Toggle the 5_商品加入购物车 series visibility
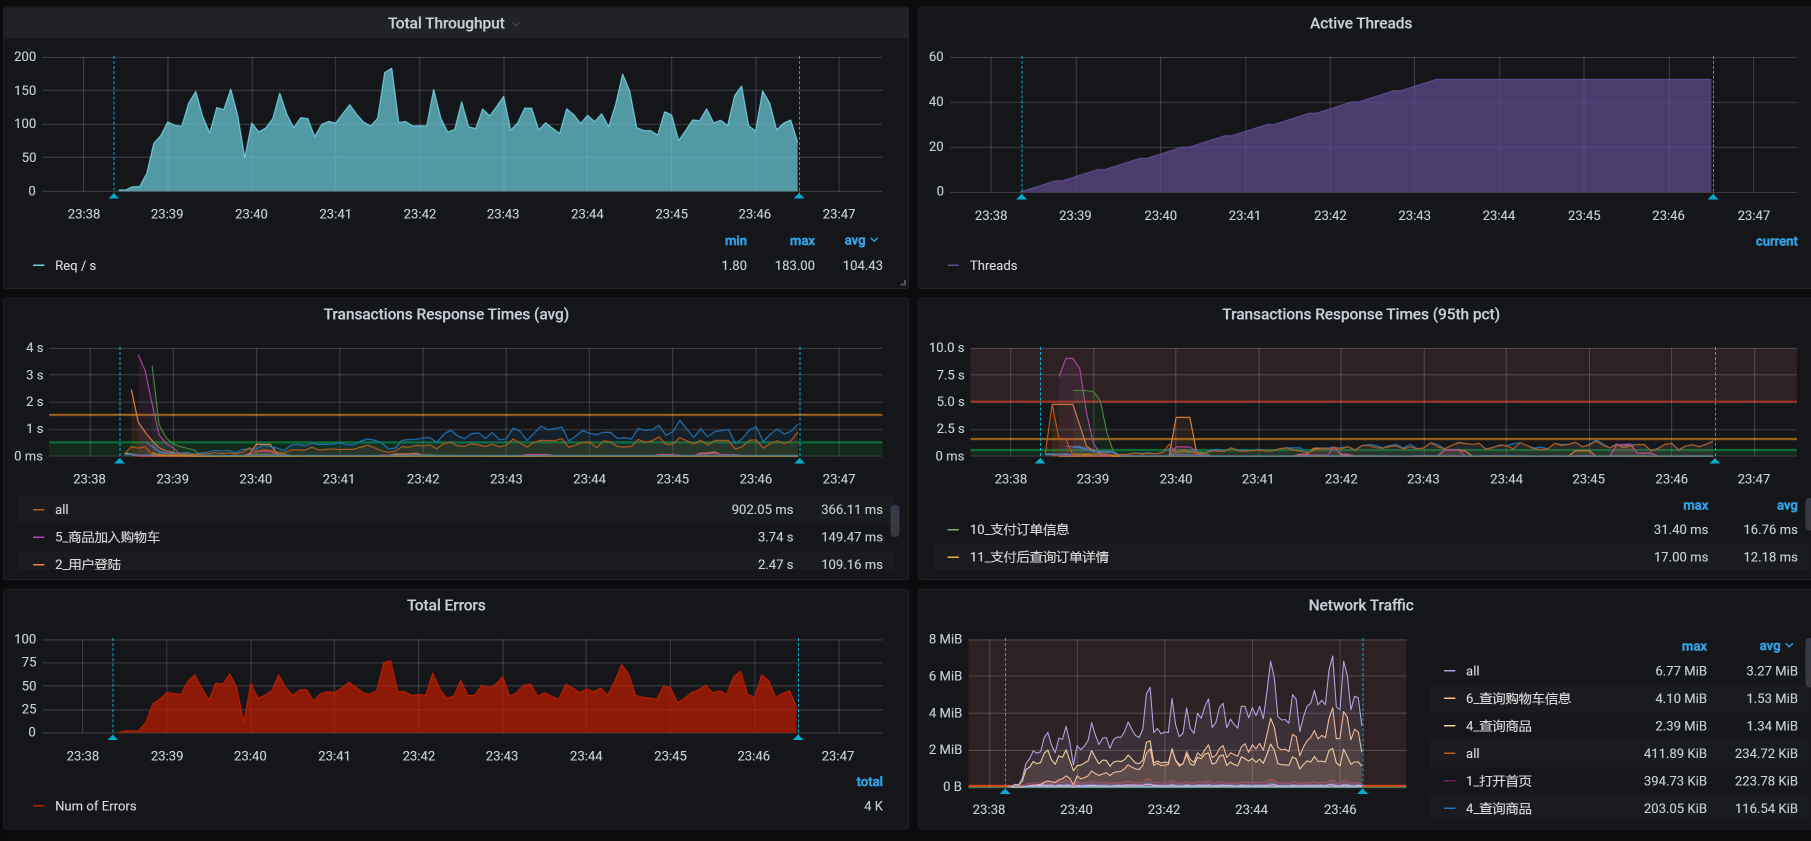Image resolution: width=1811 pixels, height=841 pixels. 107,537
